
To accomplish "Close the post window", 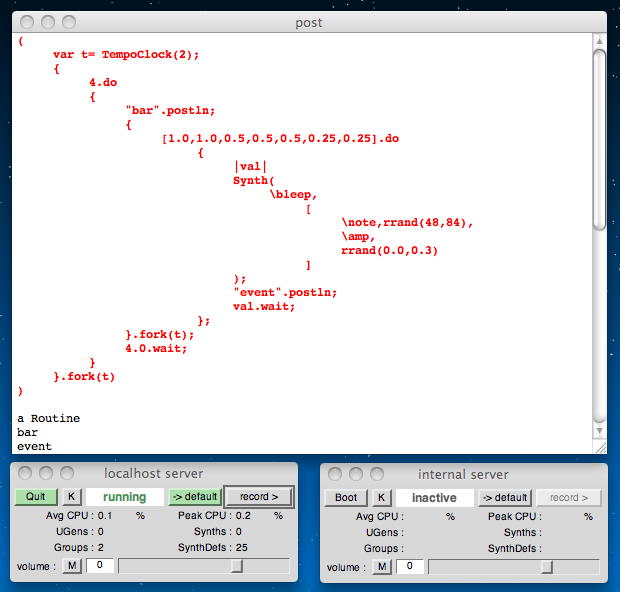I will (x=27, y=22).
